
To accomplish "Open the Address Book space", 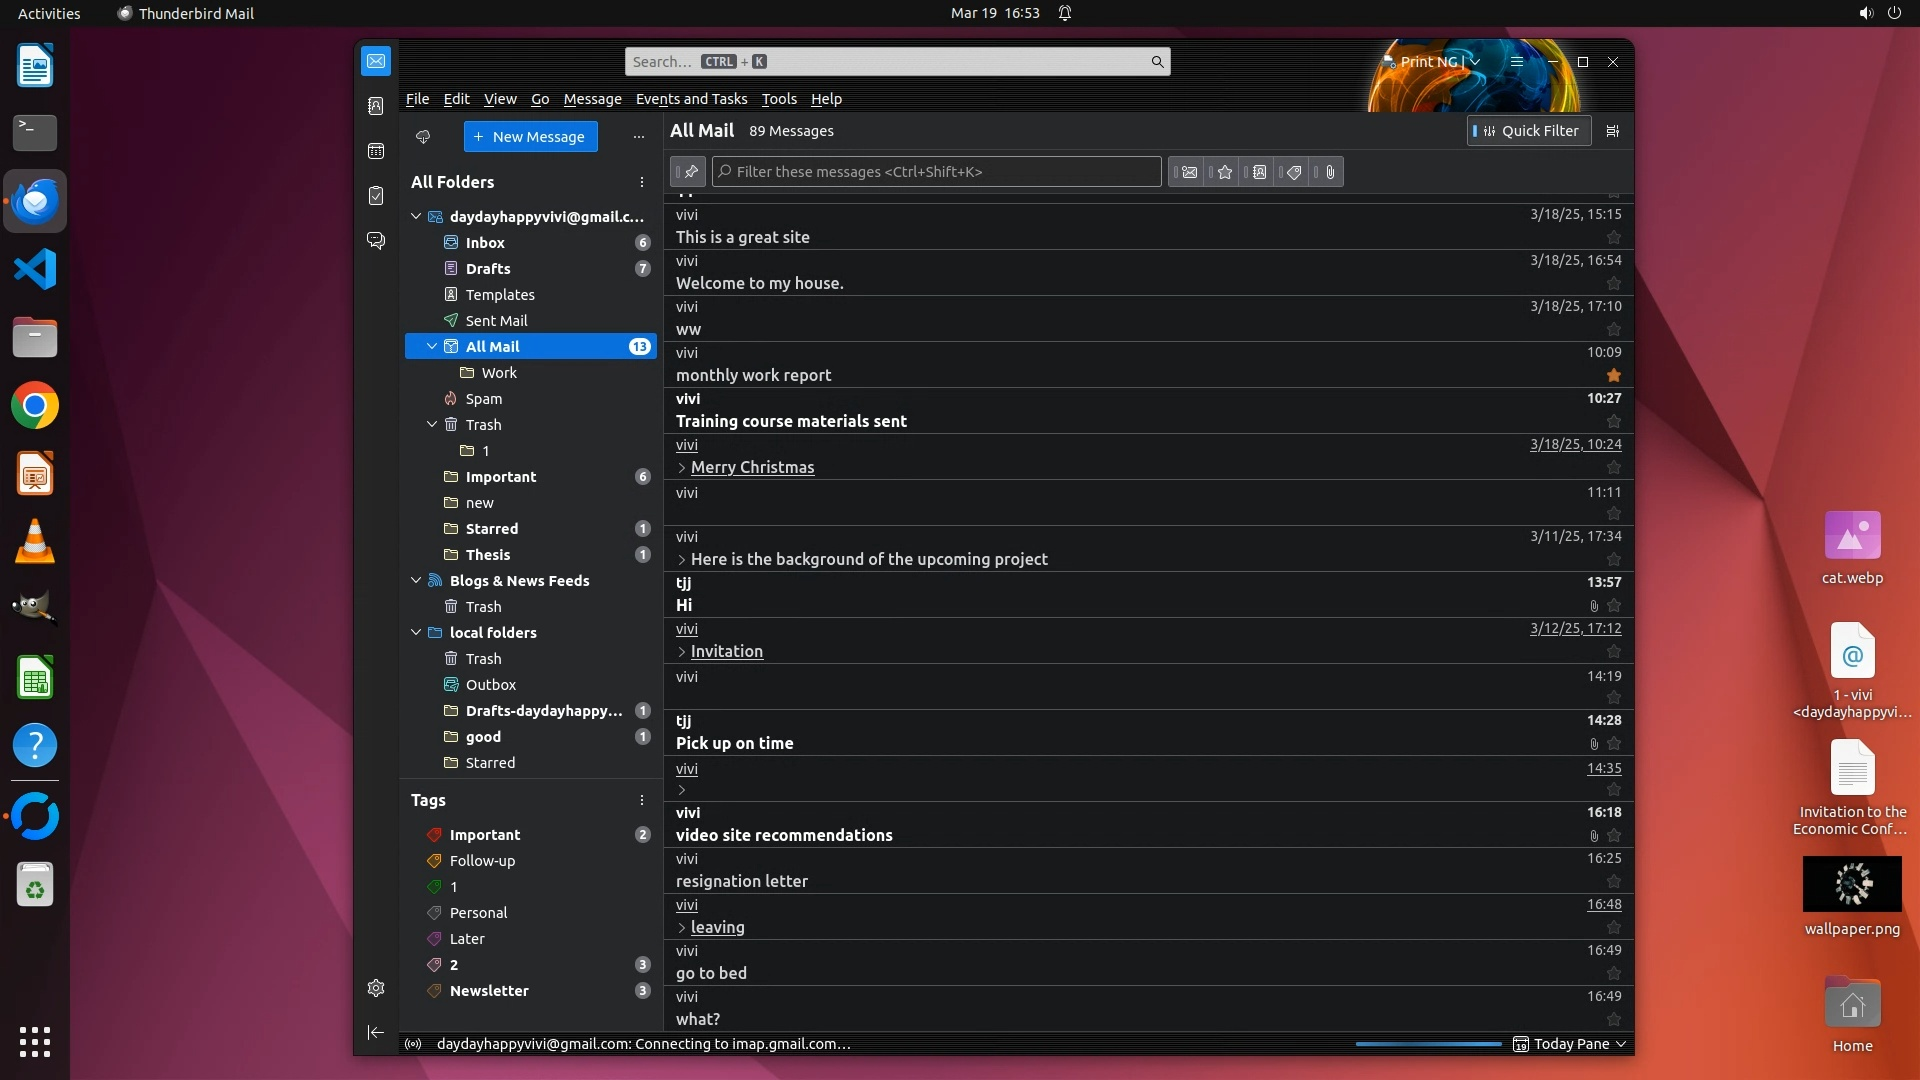I will [376, 106].
